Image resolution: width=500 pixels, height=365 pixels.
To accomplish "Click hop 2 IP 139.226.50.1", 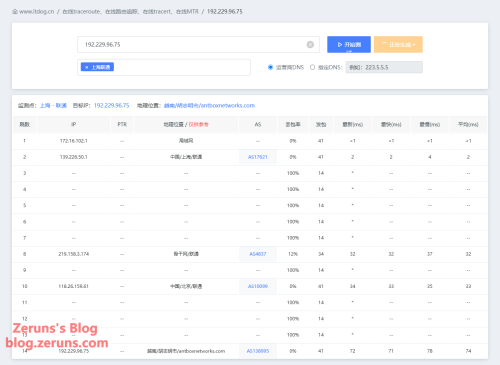I will [74, 157].
